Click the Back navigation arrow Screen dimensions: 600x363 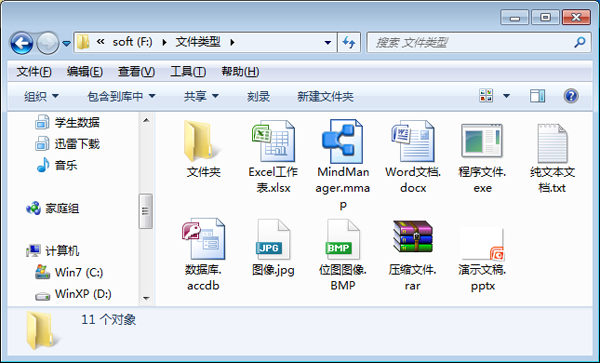click(22, 43)
